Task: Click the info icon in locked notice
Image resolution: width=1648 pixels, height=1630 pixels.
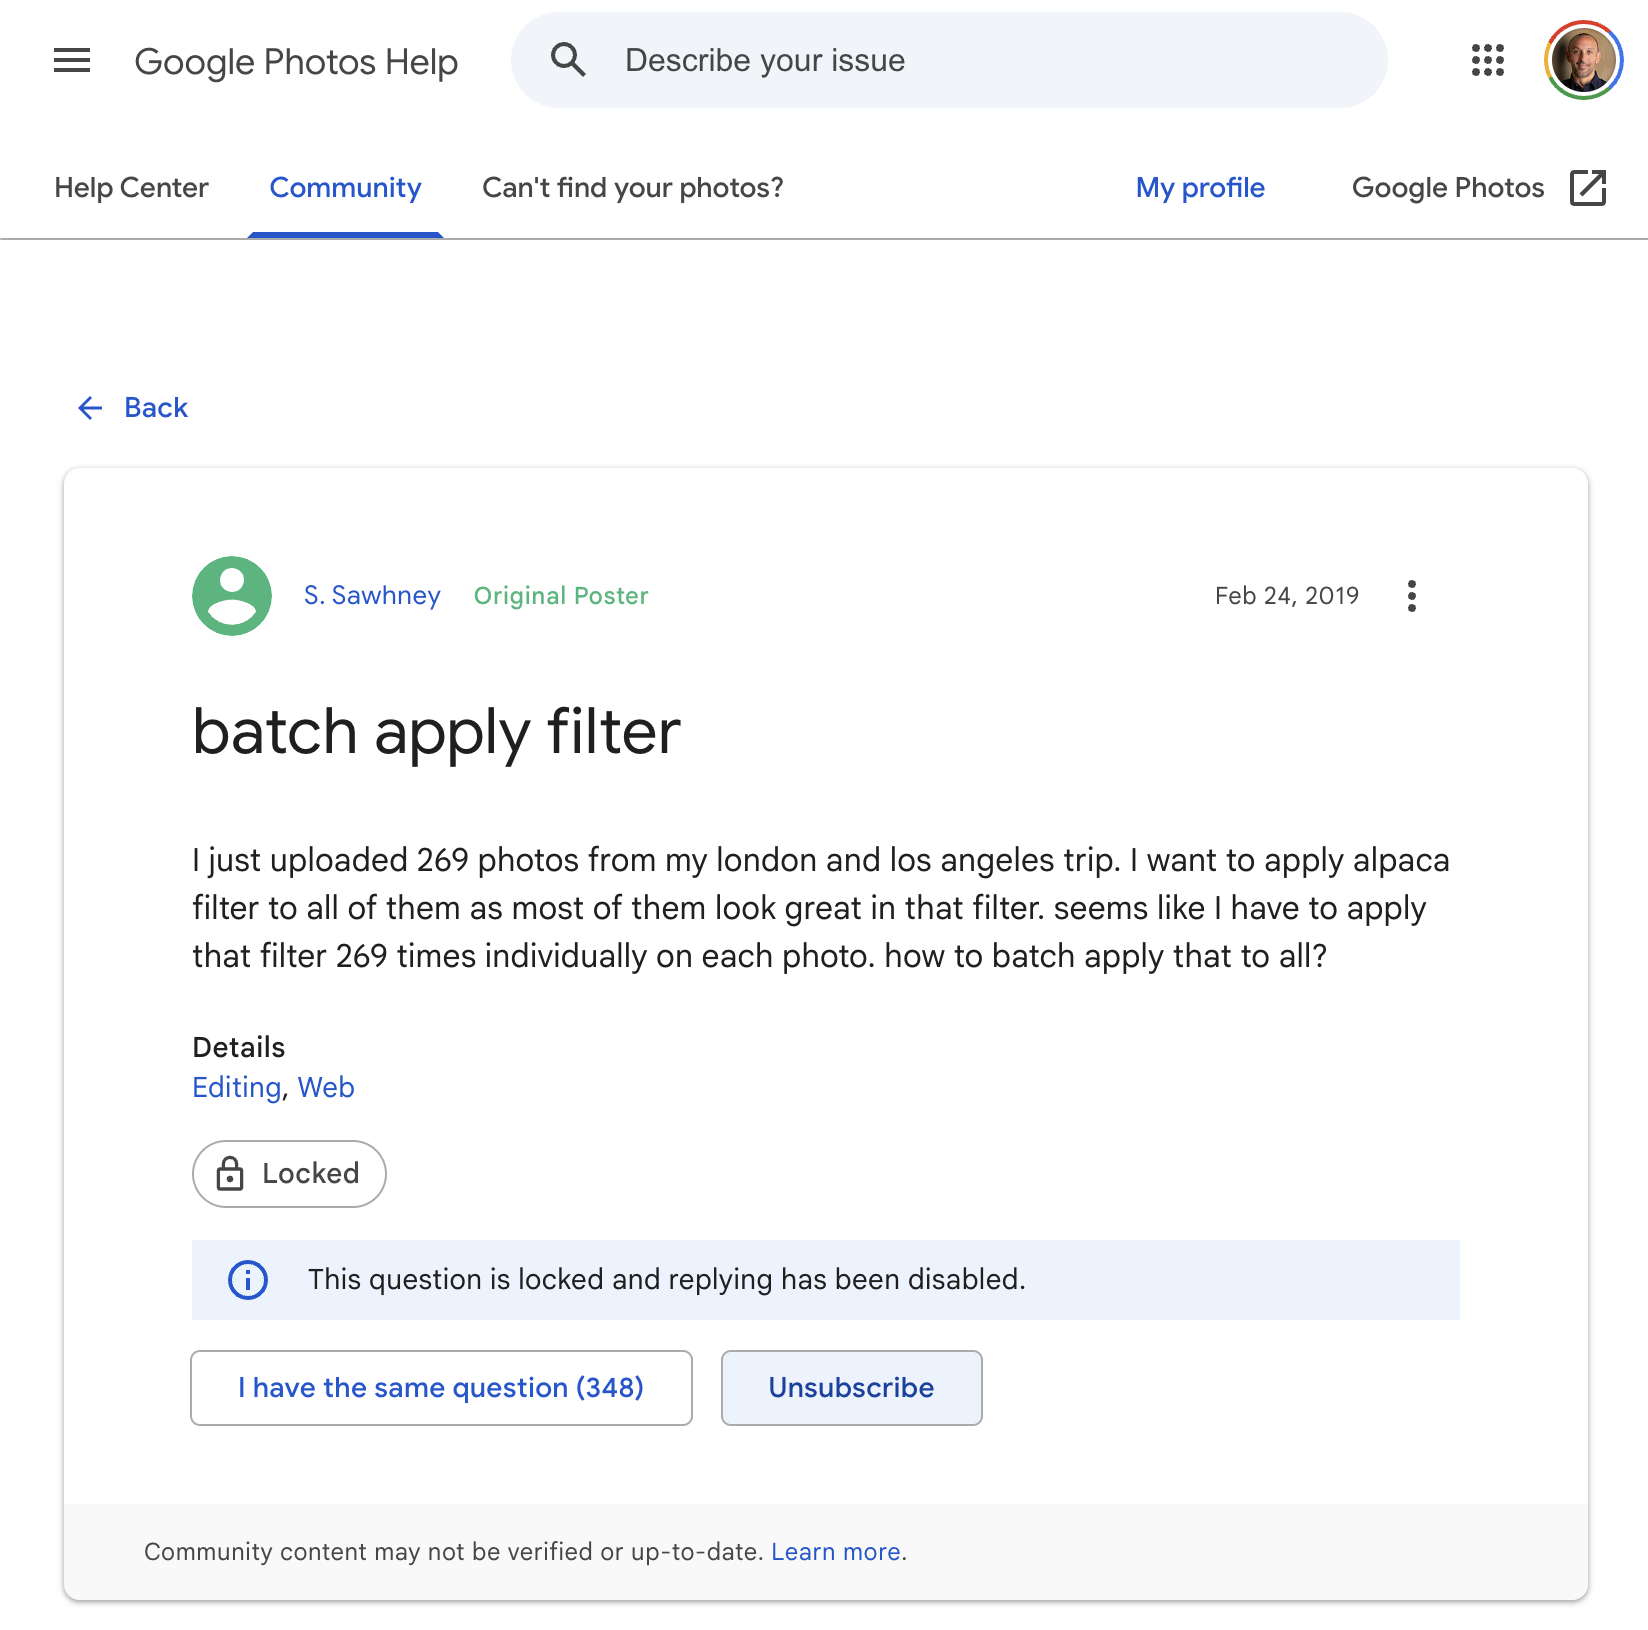Action: pyautogui.click(x=248, y=1280)
